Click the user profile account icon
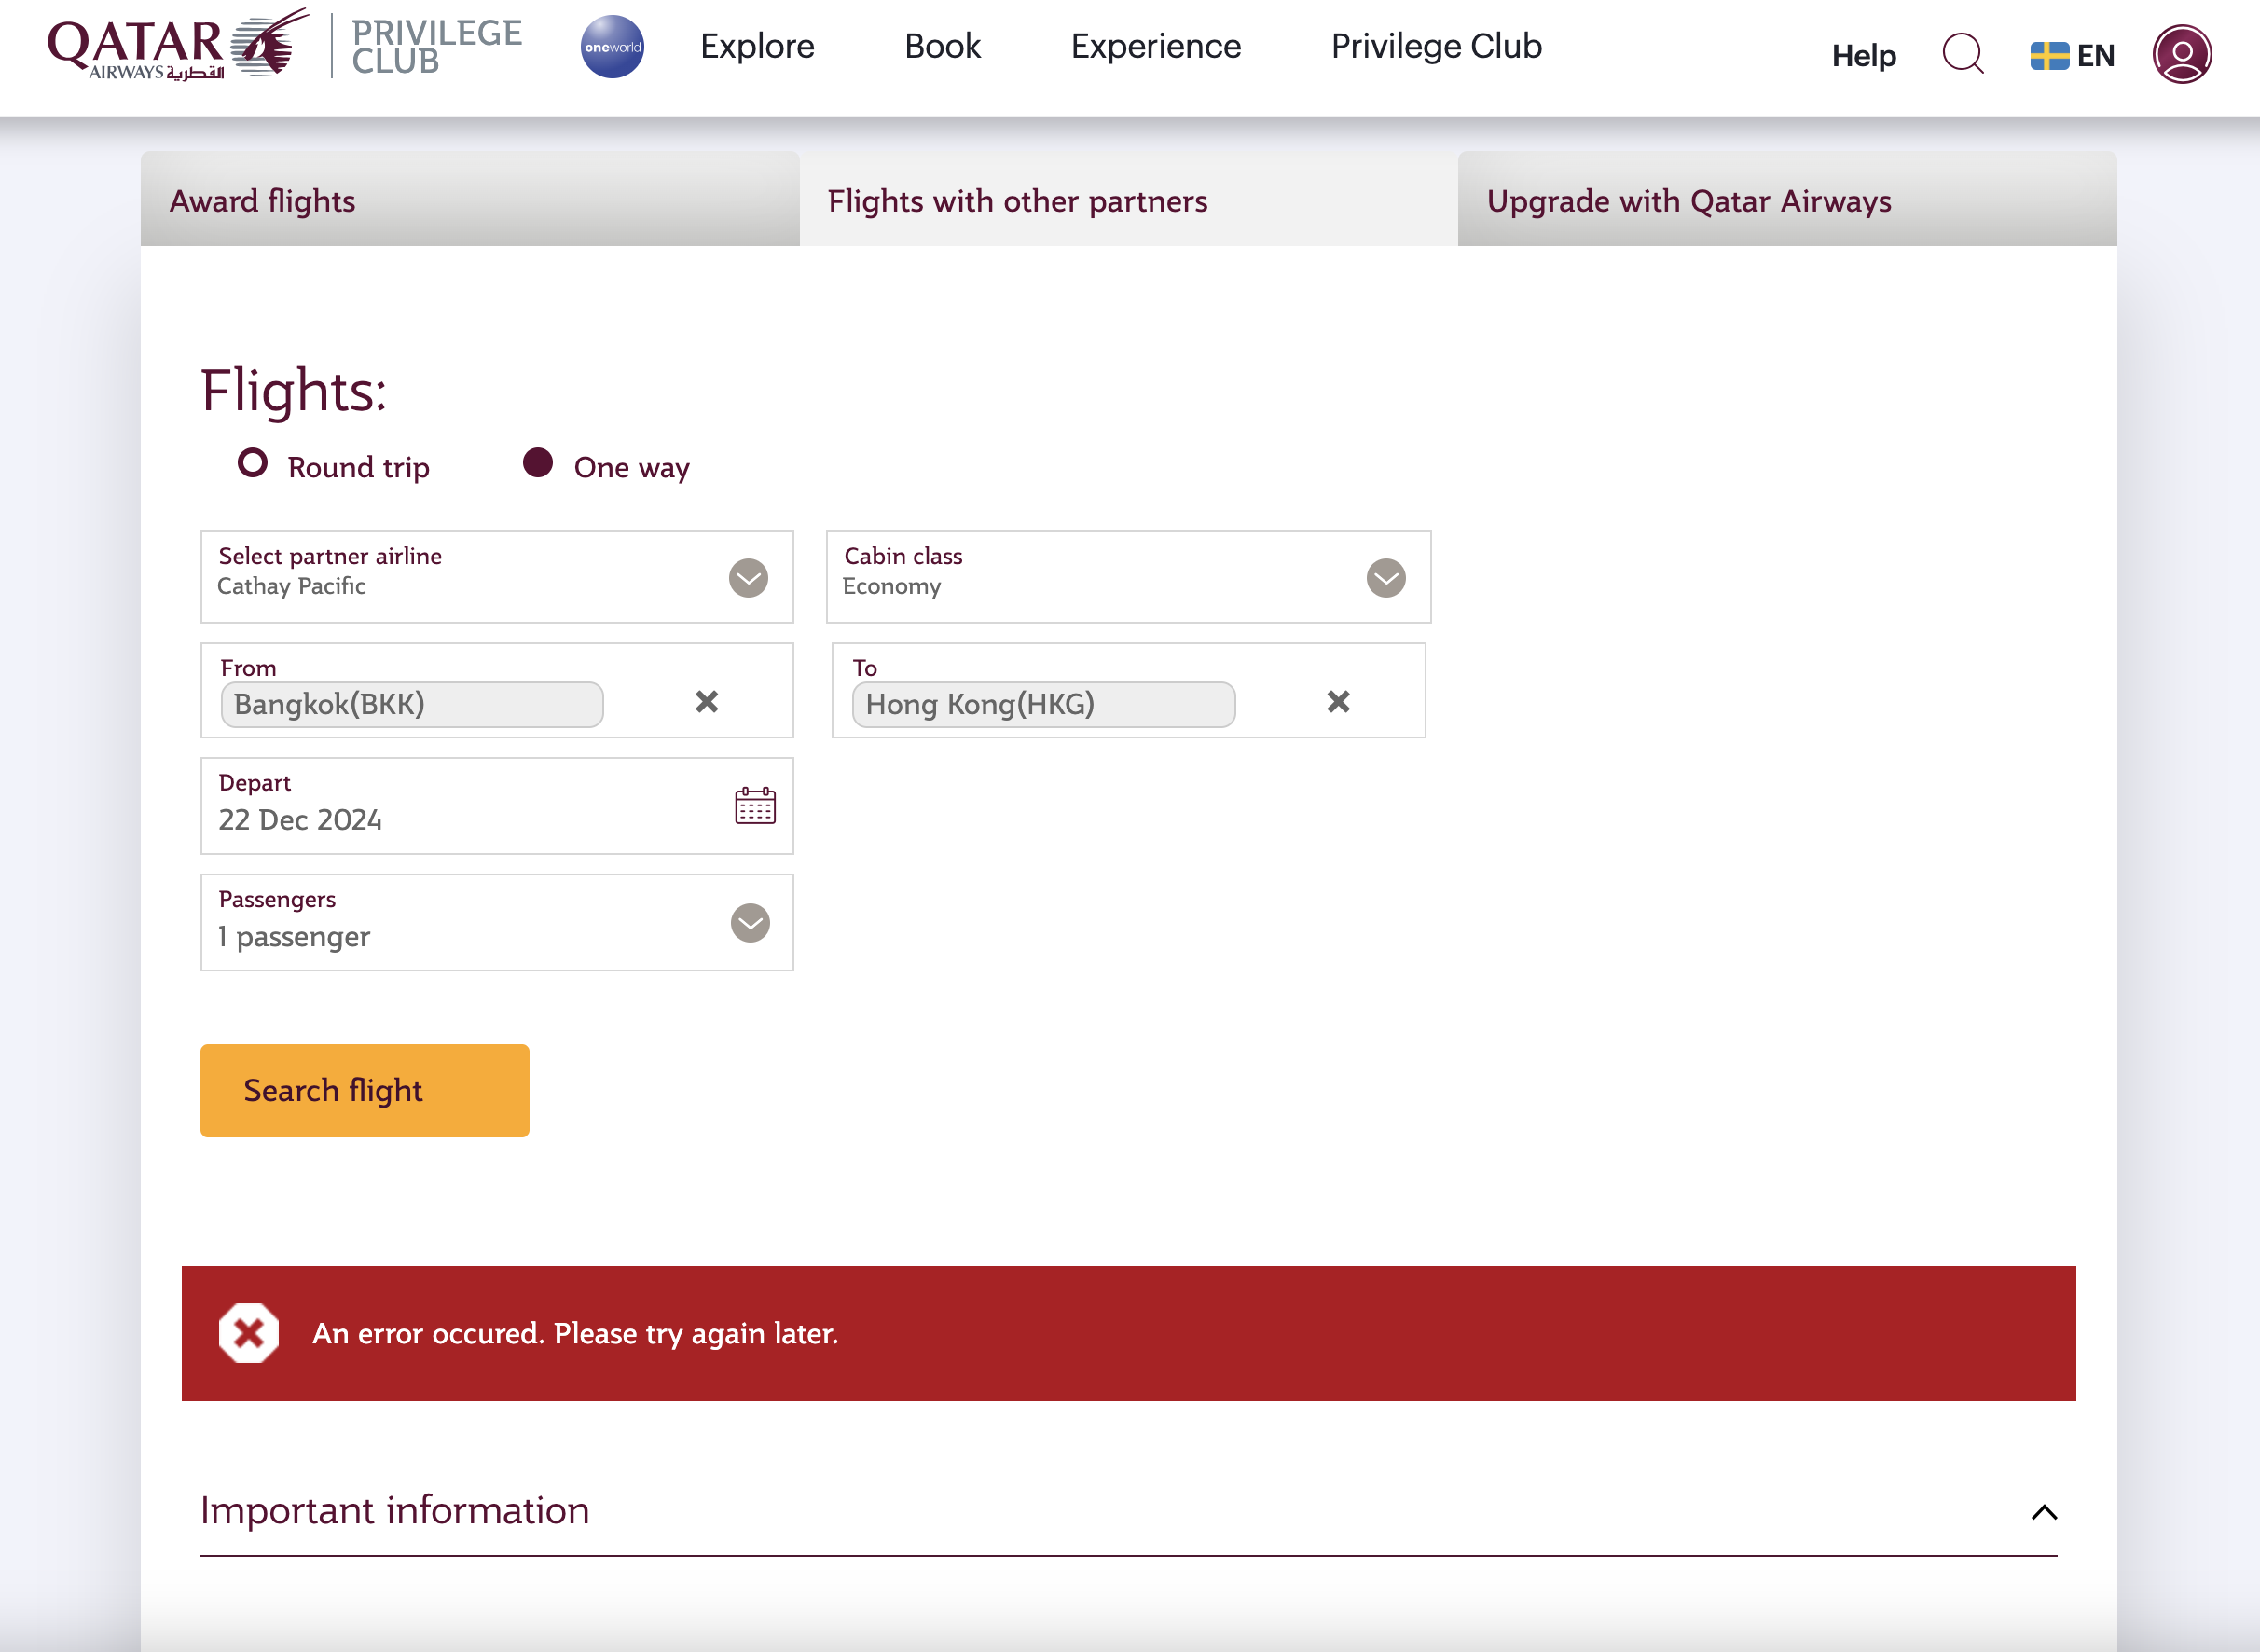 tap(2181, 52)
